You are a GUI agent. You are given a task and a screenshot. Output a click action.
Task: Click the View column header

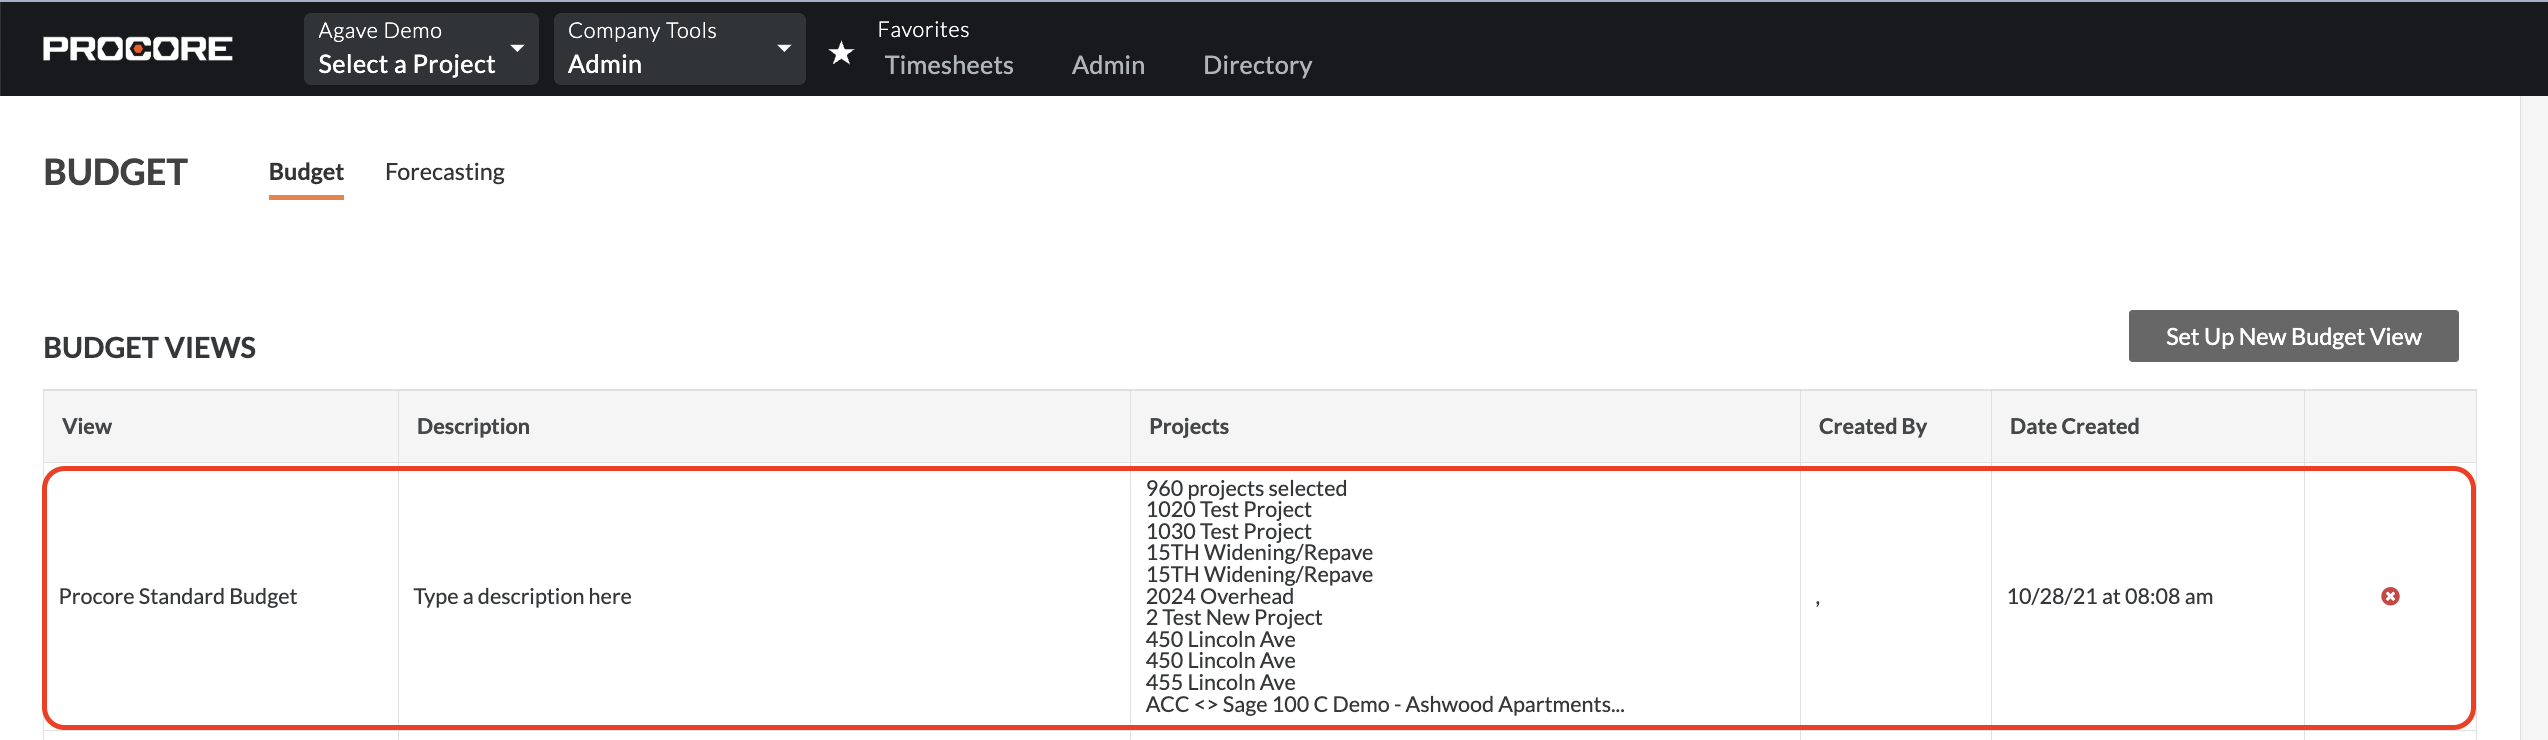tap(87, 427)
